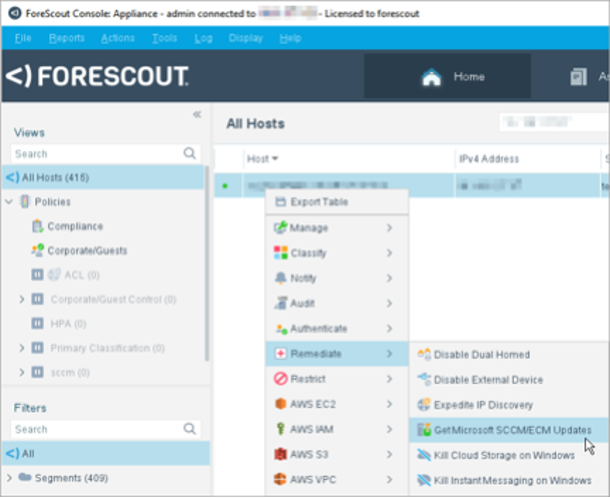Click the Home house icon
This screenshot has height=498, width=610.
(x=431, y=77)
